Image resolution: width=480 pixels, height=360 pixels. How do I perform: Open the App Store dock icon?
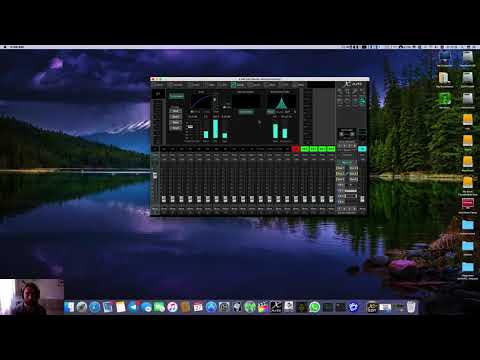pos(211,307)
